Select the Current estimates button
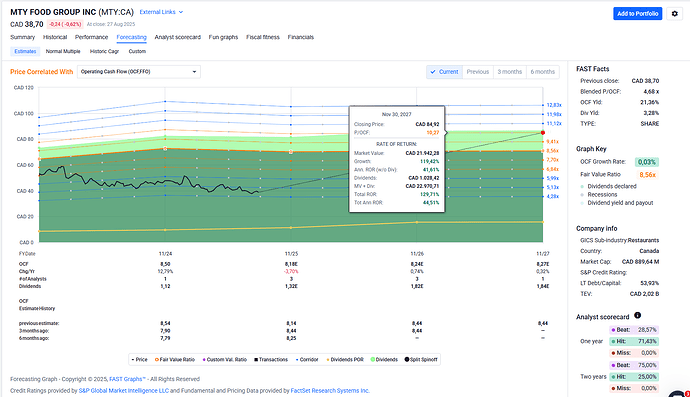Image resolution: width=690 pixels, height=397 pixels. tap(444, 72)
